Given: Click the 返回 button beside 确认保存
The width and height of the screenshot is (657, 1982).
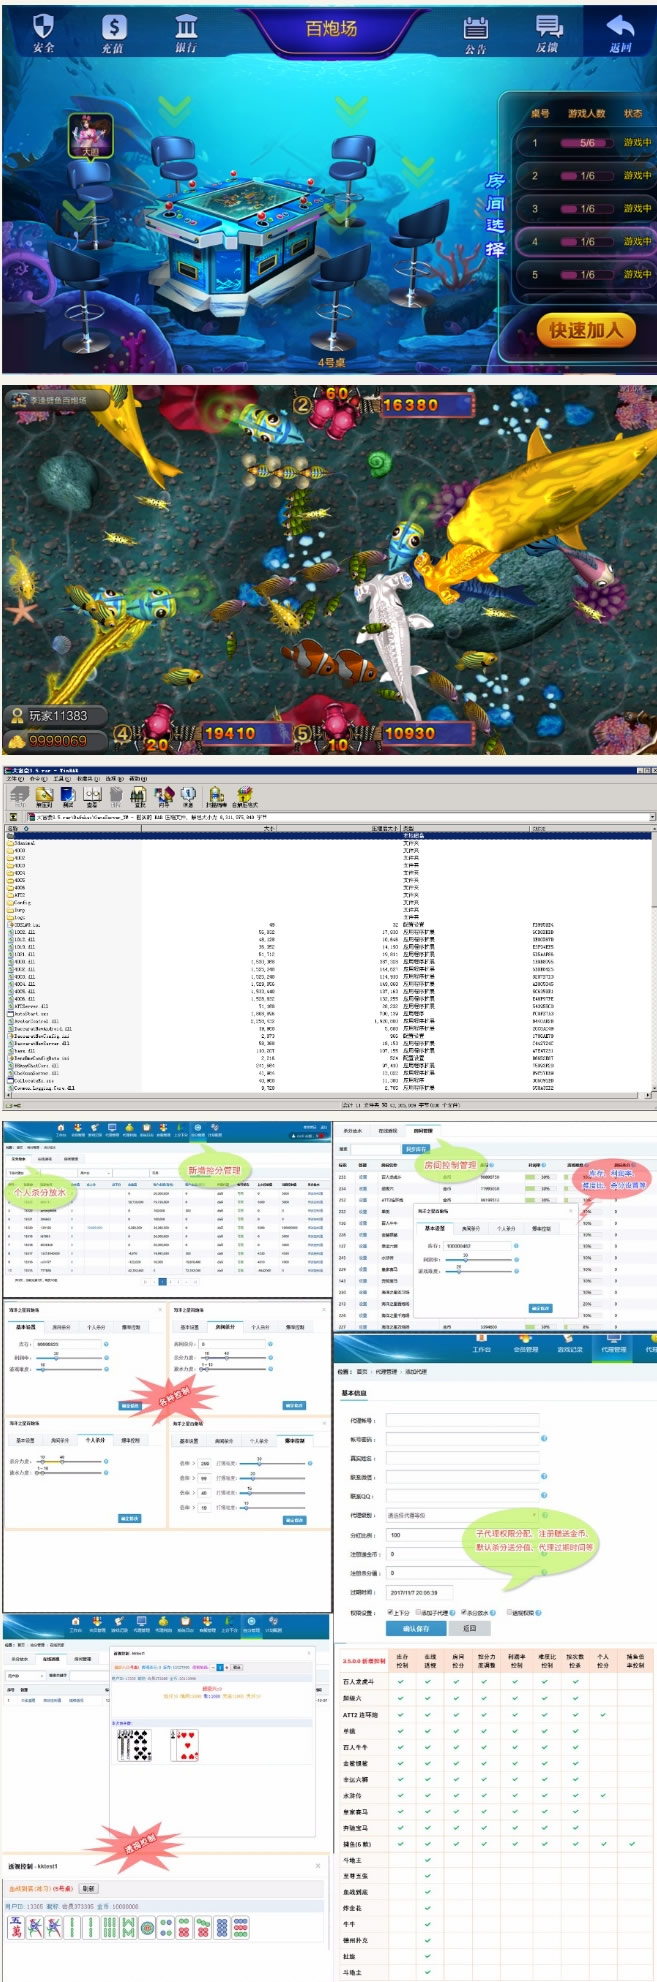Looking at the screenshot, I should pos(469,1629).
